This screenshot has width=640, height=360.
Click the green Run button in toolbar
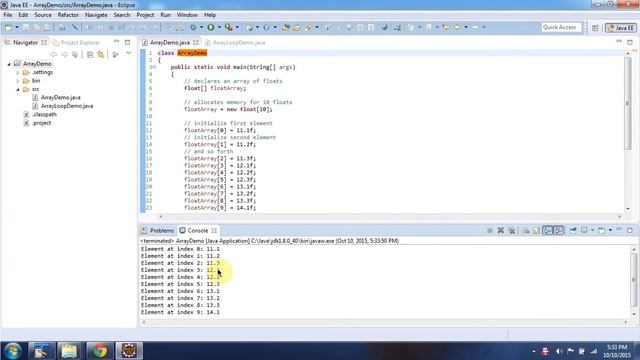point(211,27)
